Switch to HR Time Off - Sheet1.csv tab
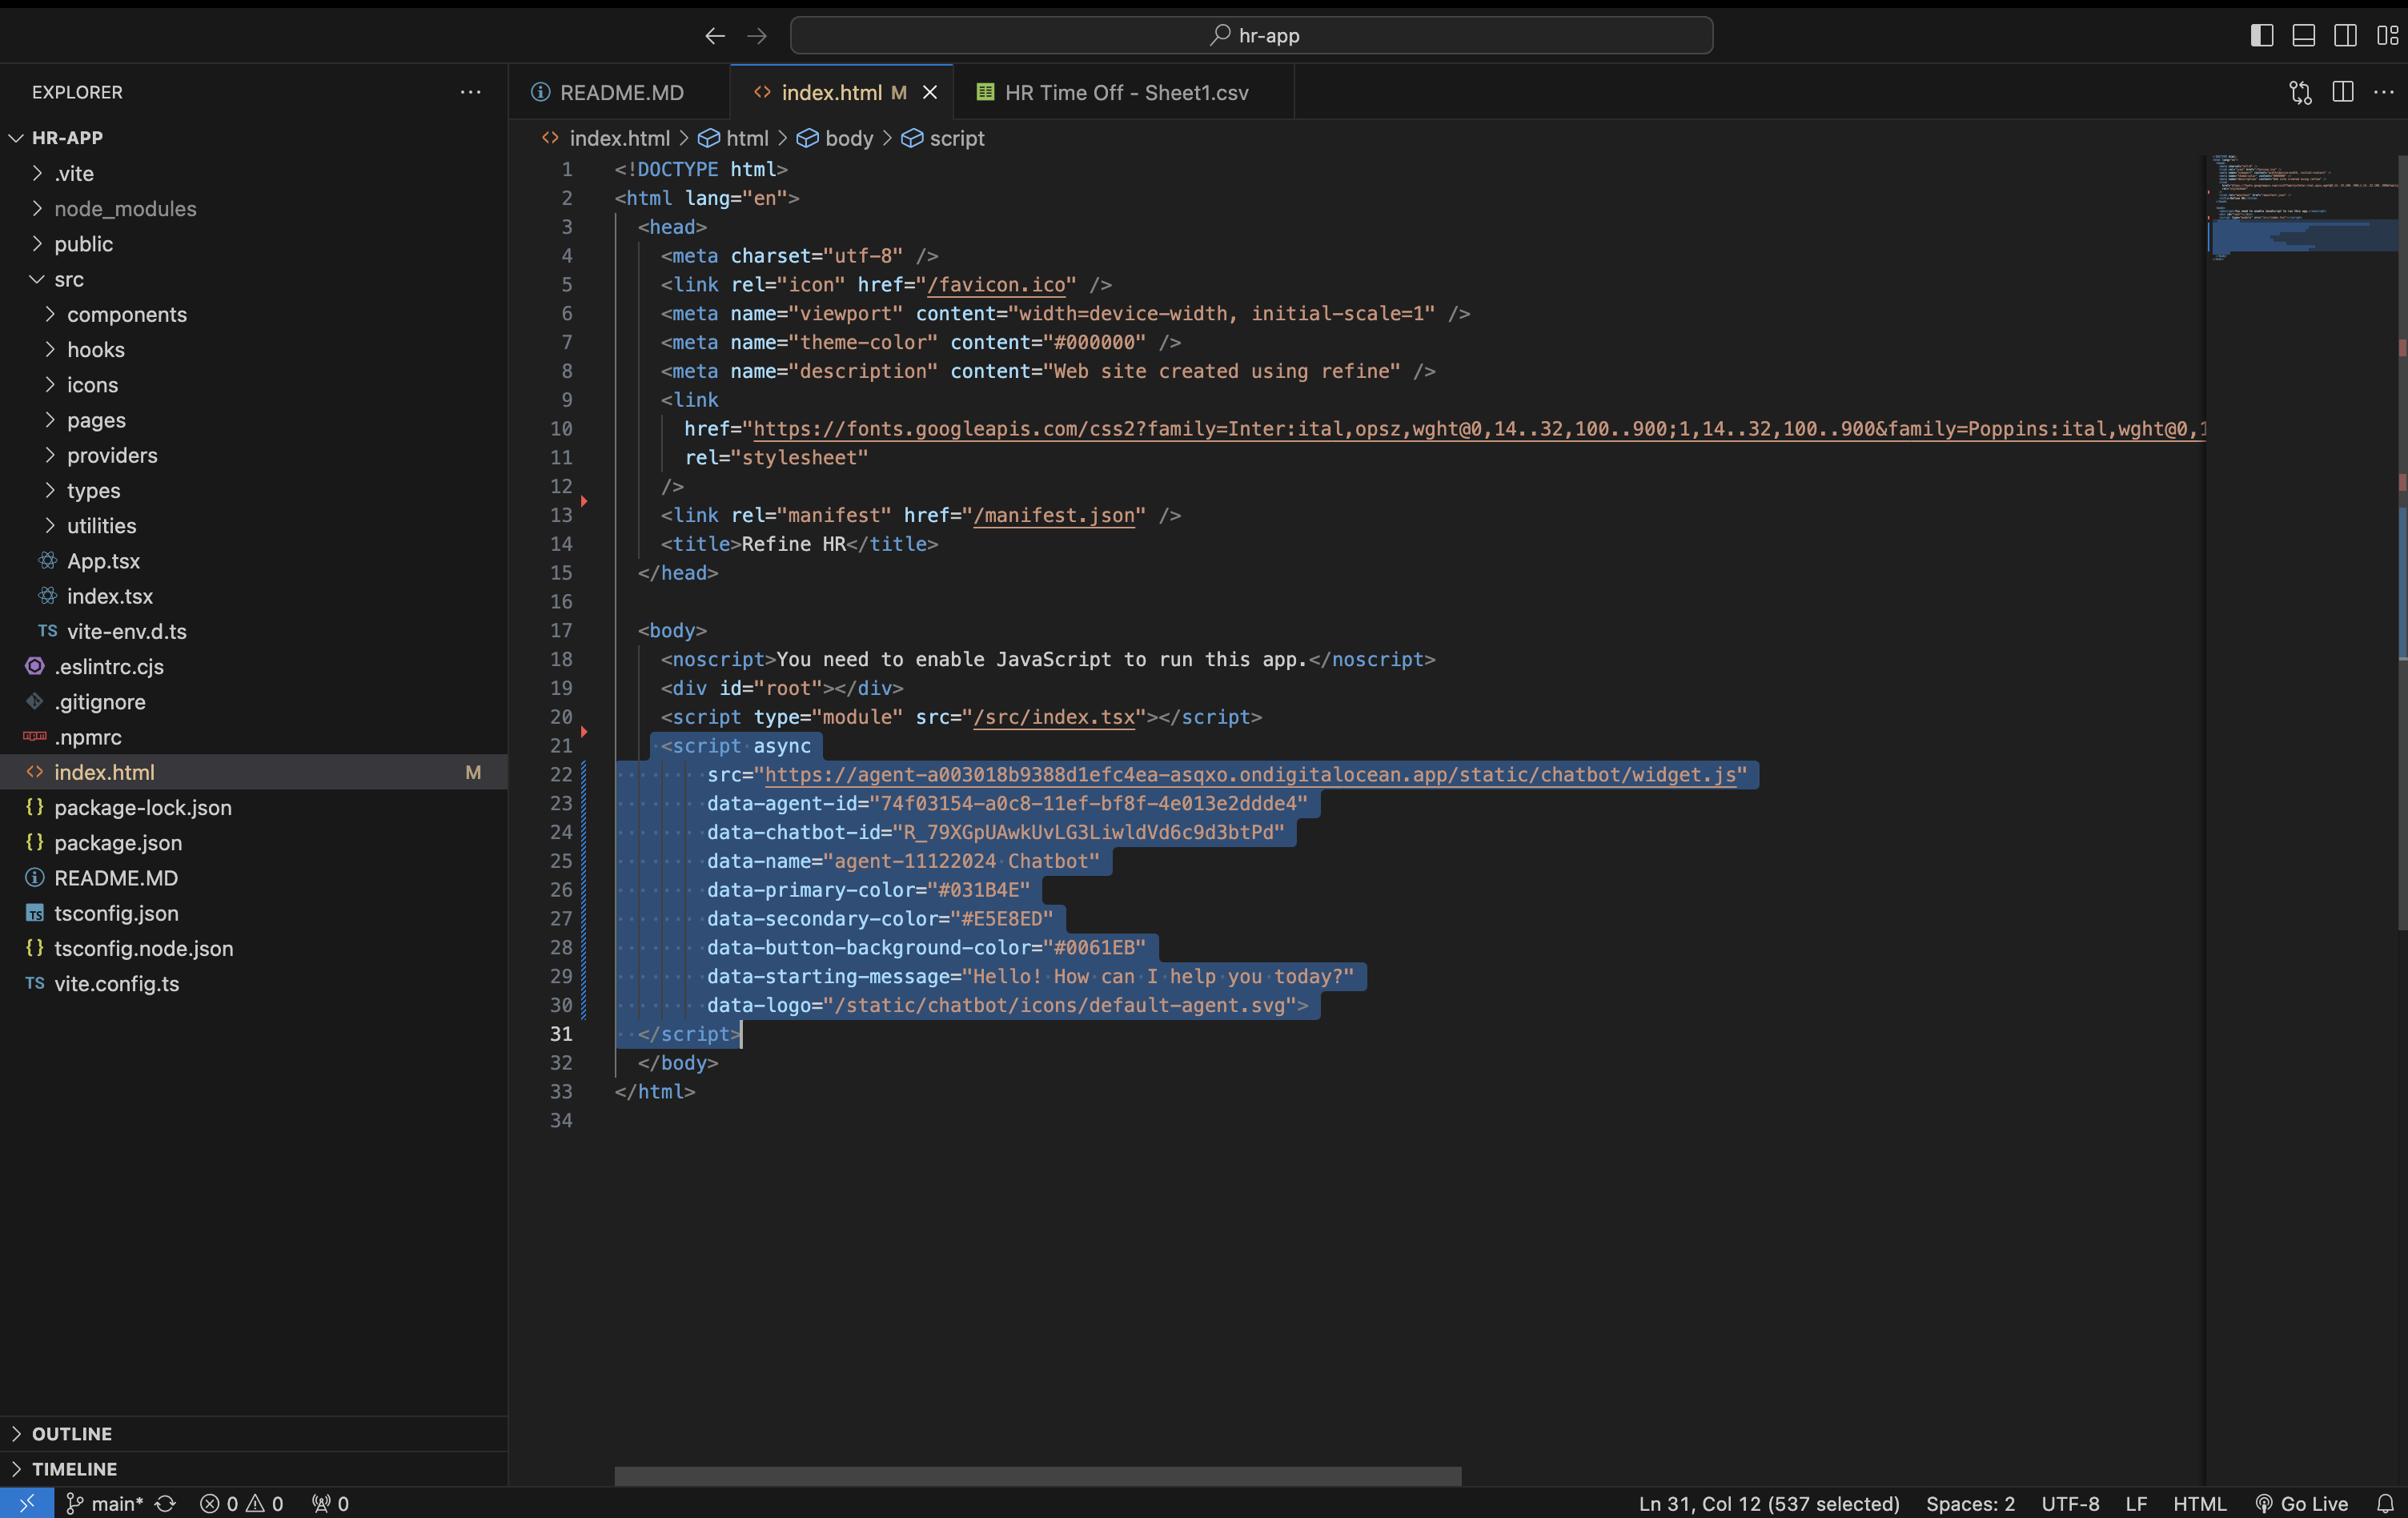This screenshot has width=2408, height=1518. (x=1125, y=92)
